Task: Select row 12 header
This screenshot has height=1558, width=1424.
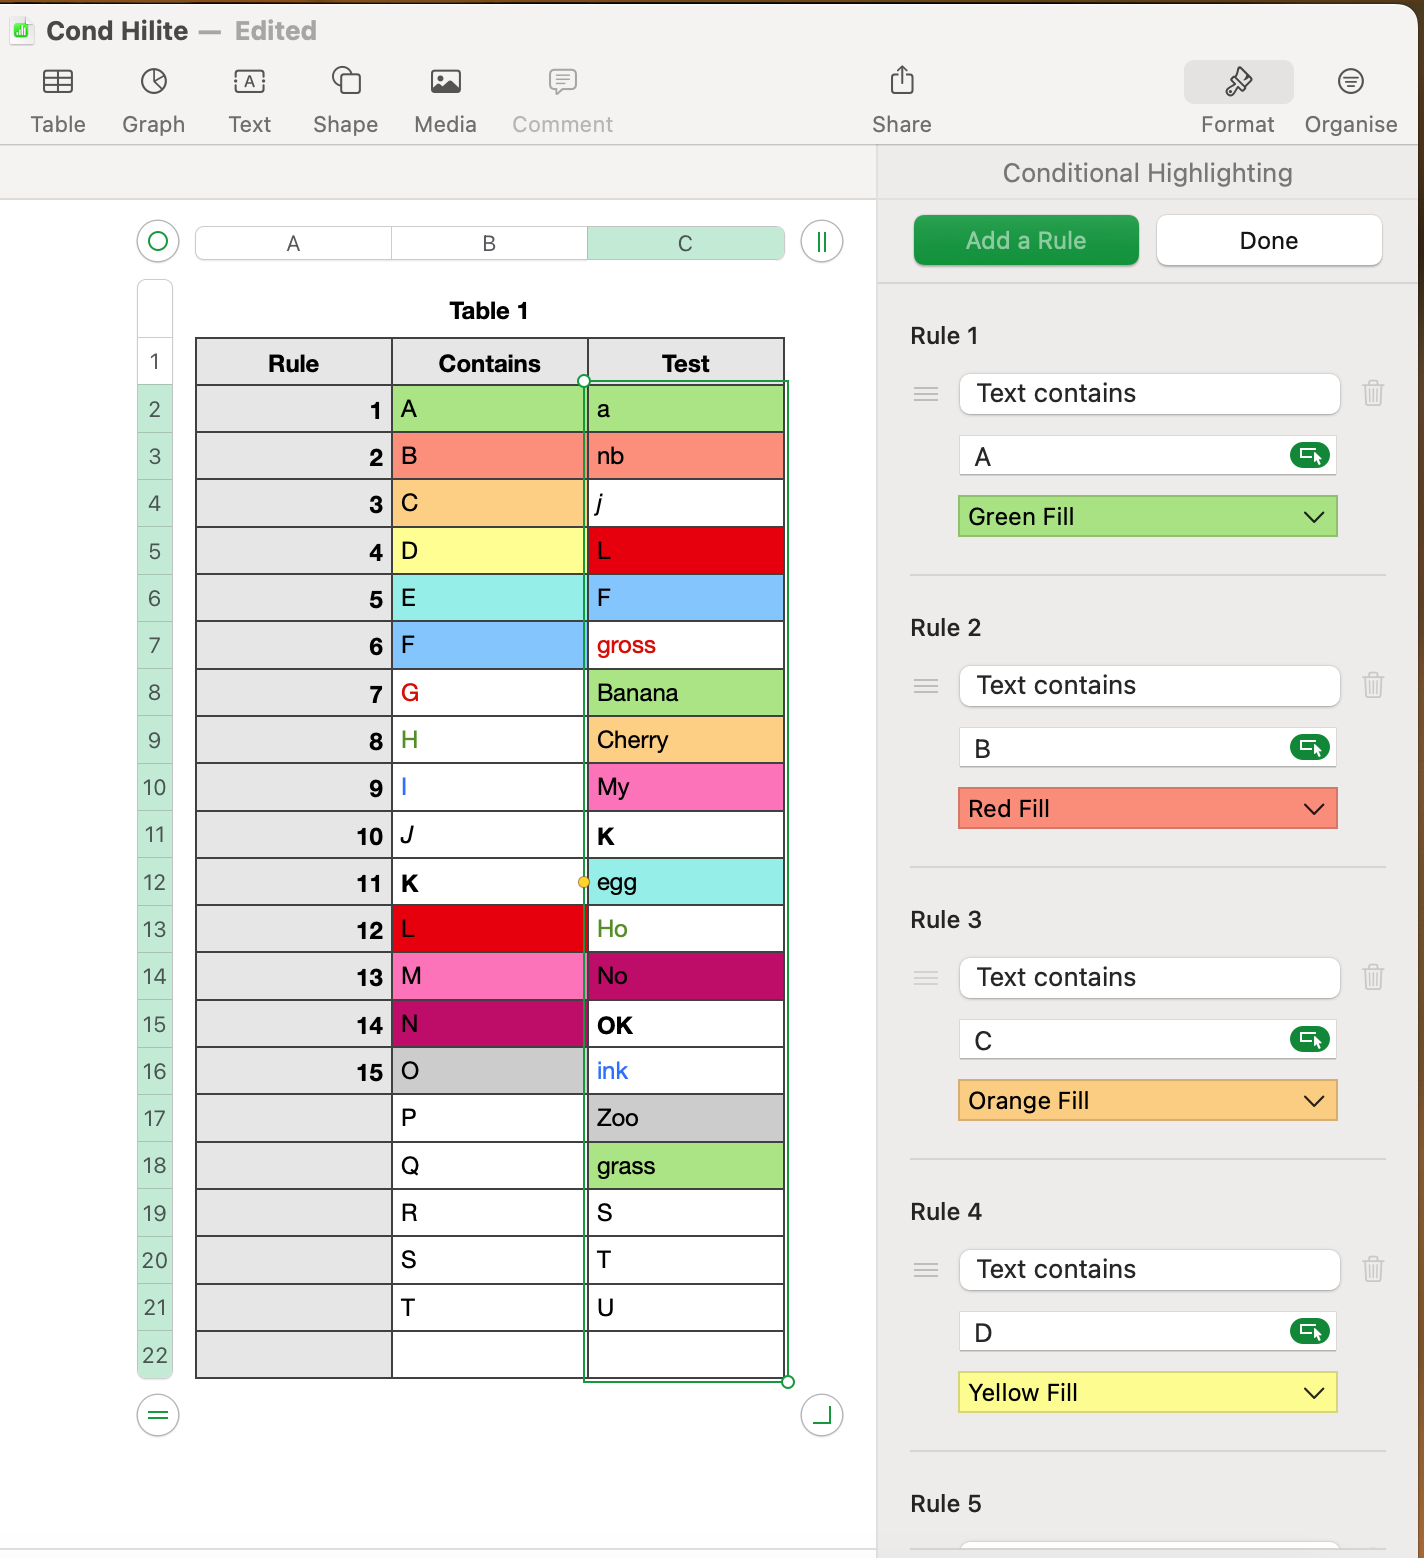Action: point(155,882)
